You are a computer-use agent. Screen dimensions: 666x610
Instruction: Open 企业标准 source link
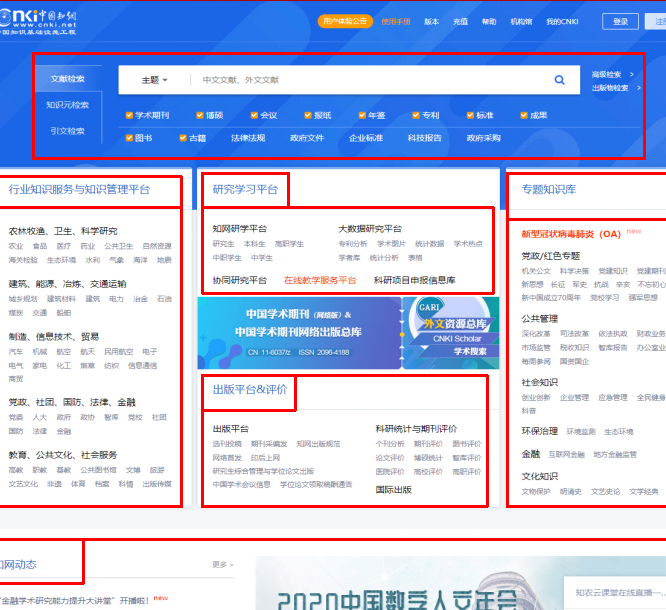point(366,138)
